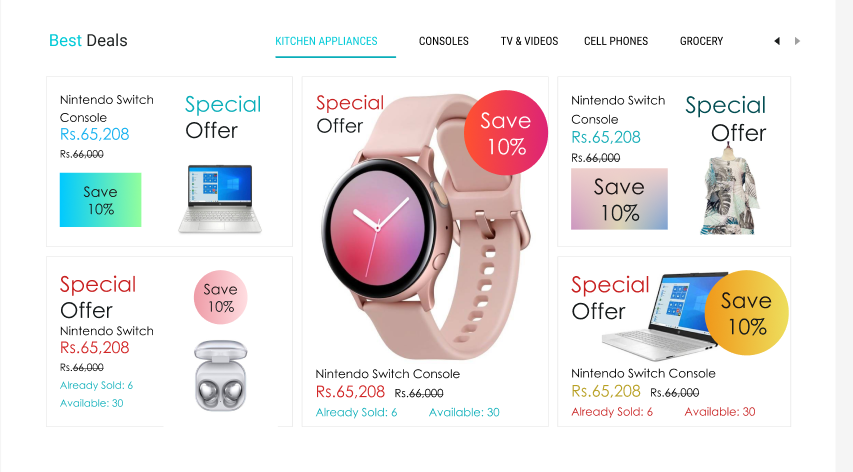
Task: Click the Nintendo Switch title in earbuds card
Action: (107, 331)
